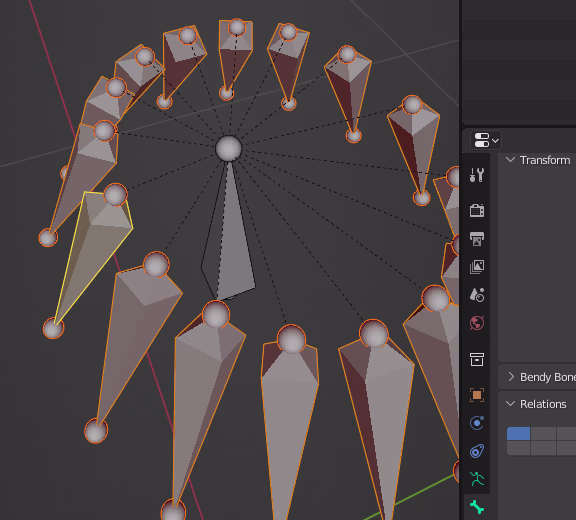Open the Object Constraints properties tab
Image resolution: width=576 pixels, height=520 pixels.
[x=477, y=451]
